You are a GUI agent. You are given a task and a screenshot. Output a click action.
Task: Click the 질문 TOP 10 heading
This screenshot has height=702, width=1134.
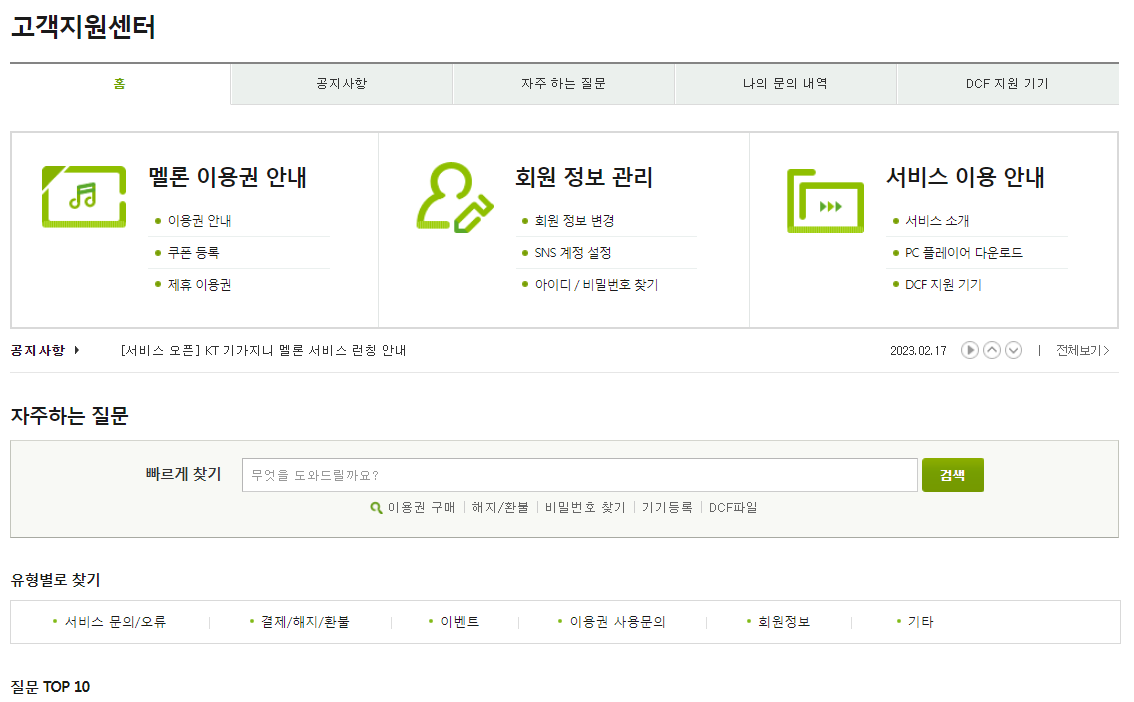51,687
